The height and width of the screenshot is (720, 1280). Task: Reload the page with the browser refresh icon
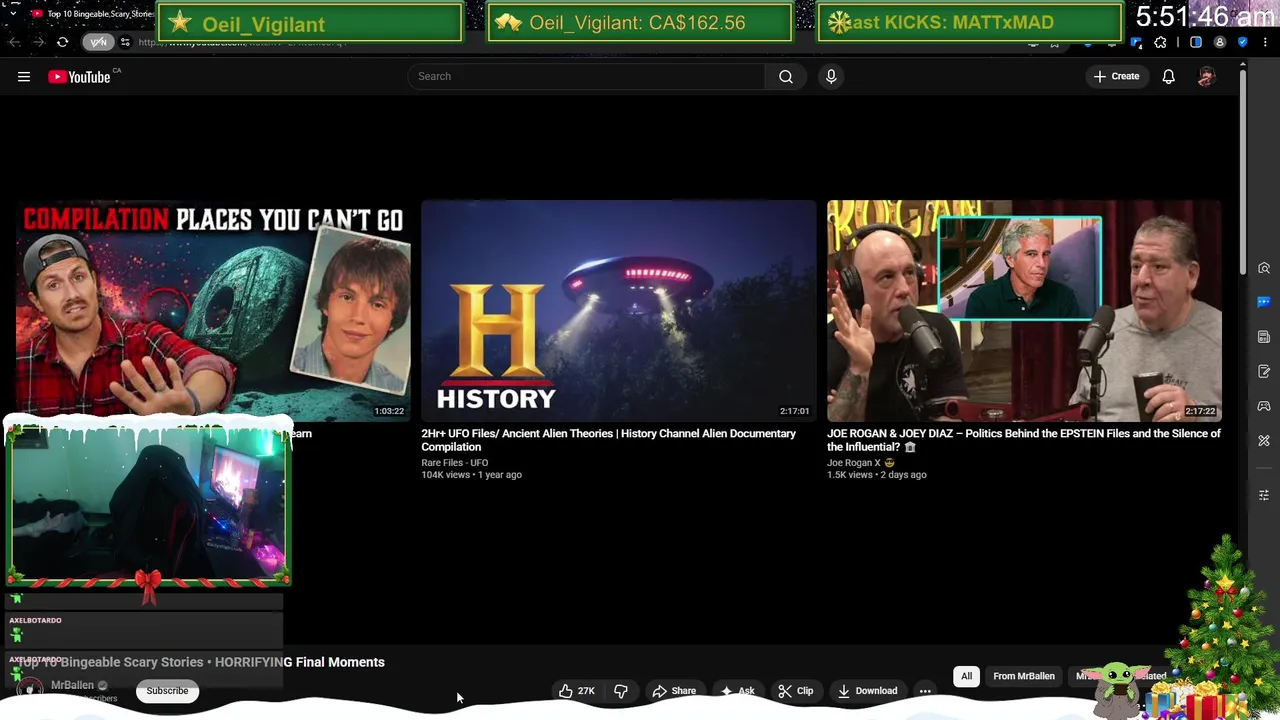pyautogui.click(x=62, y=42)
